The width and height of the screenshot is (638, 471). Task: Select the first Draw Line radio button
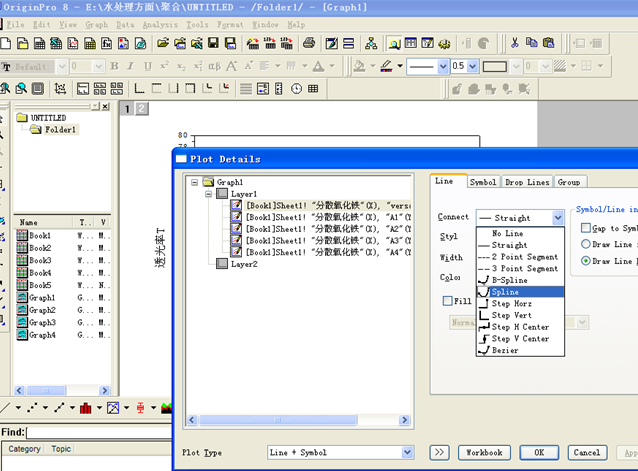[x=586, y=244]
